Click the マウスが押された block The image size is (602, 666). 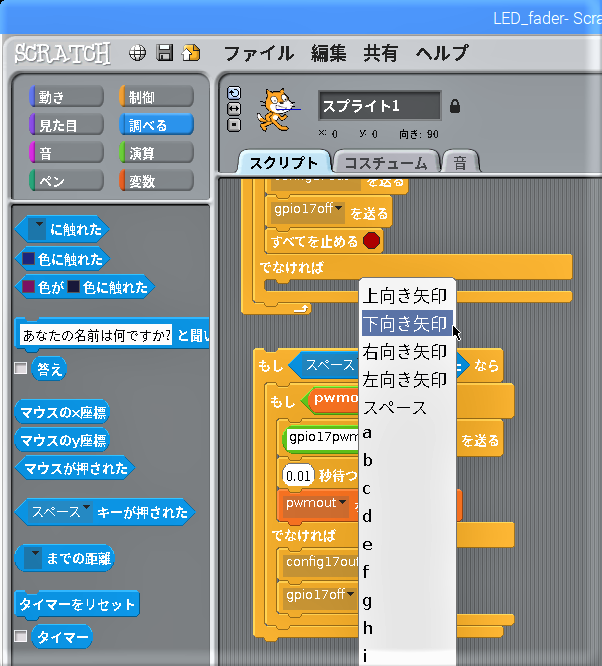pos(75,468)
